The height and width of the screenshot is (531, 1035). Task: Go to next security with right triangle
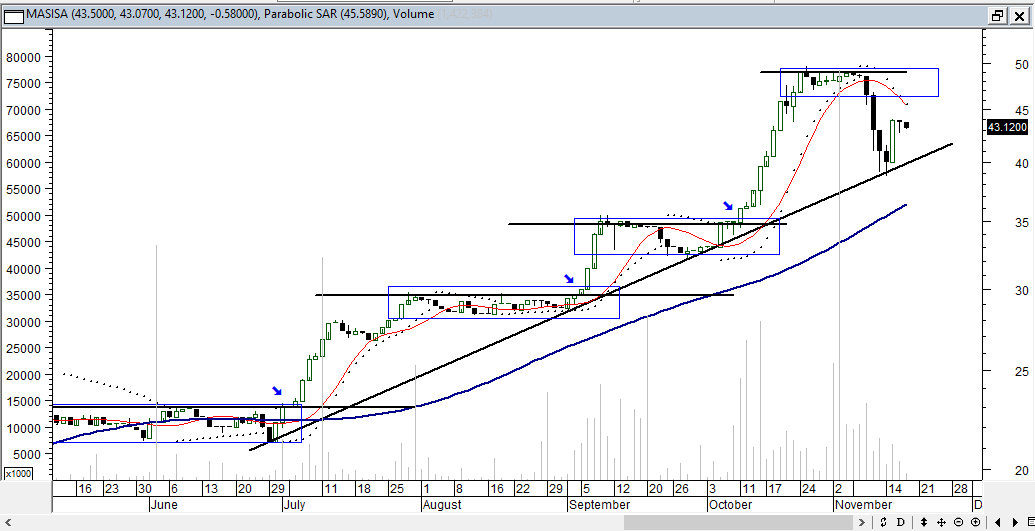(1015, 522)
